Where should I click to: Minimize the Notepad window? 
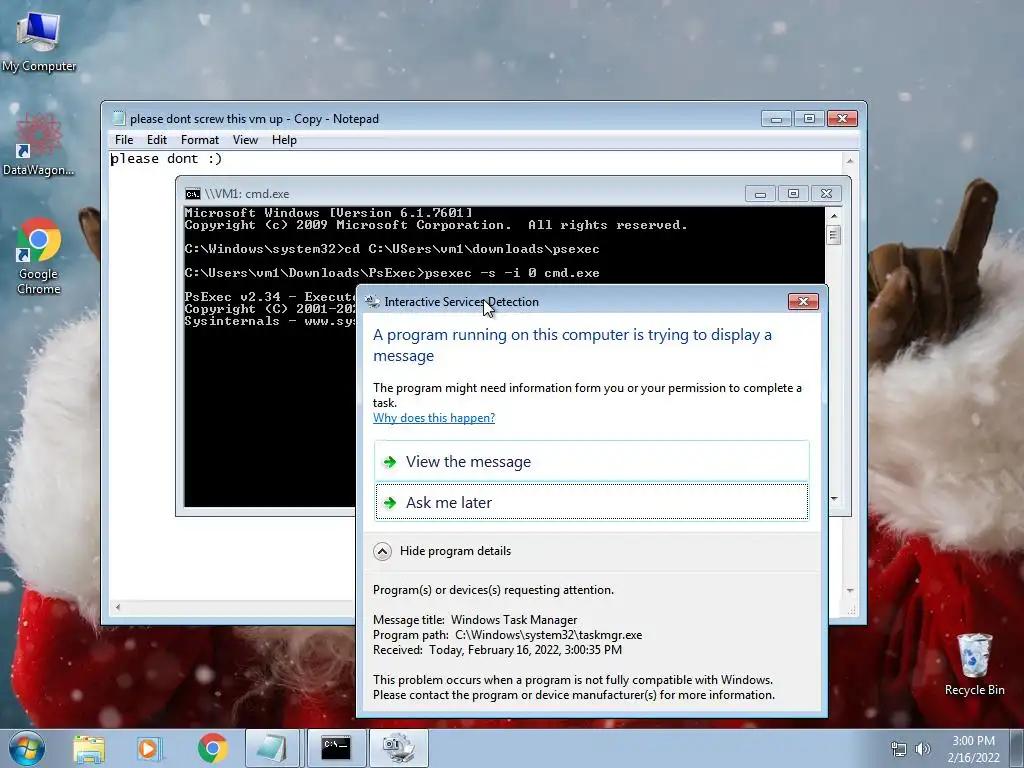776,119
